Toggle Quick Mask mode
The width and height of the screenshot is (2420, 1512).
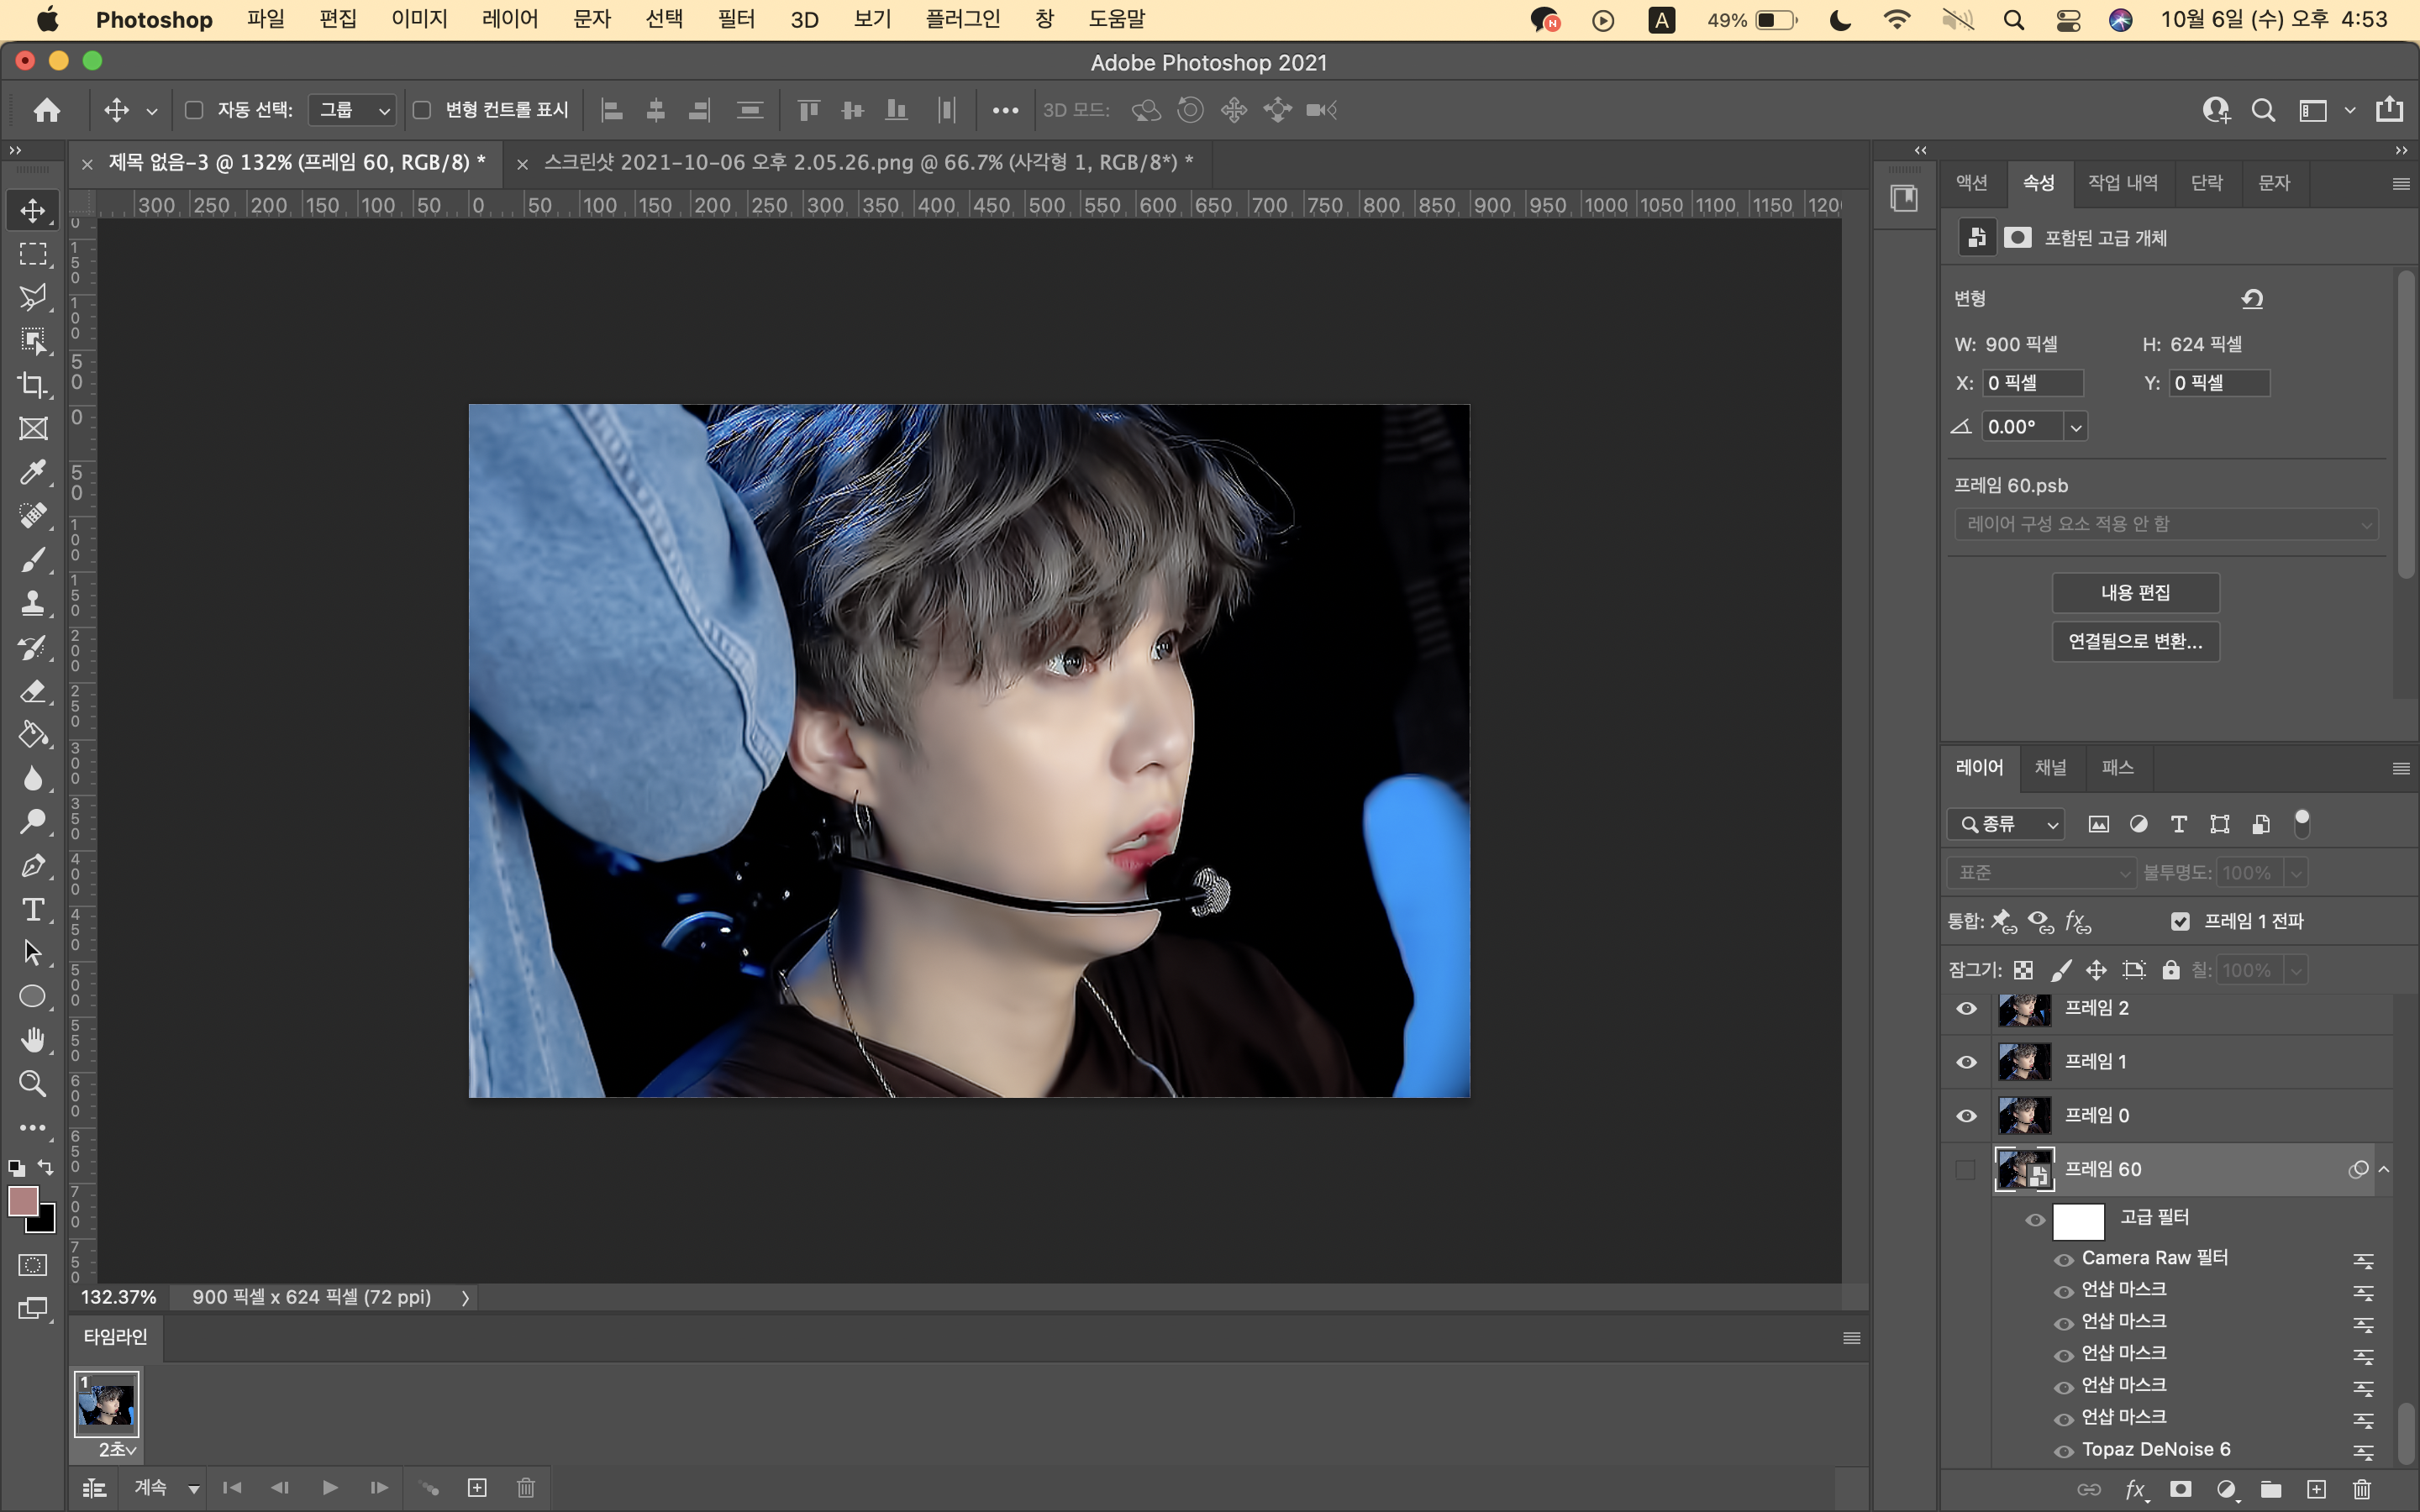click(x=33, y=1265)
